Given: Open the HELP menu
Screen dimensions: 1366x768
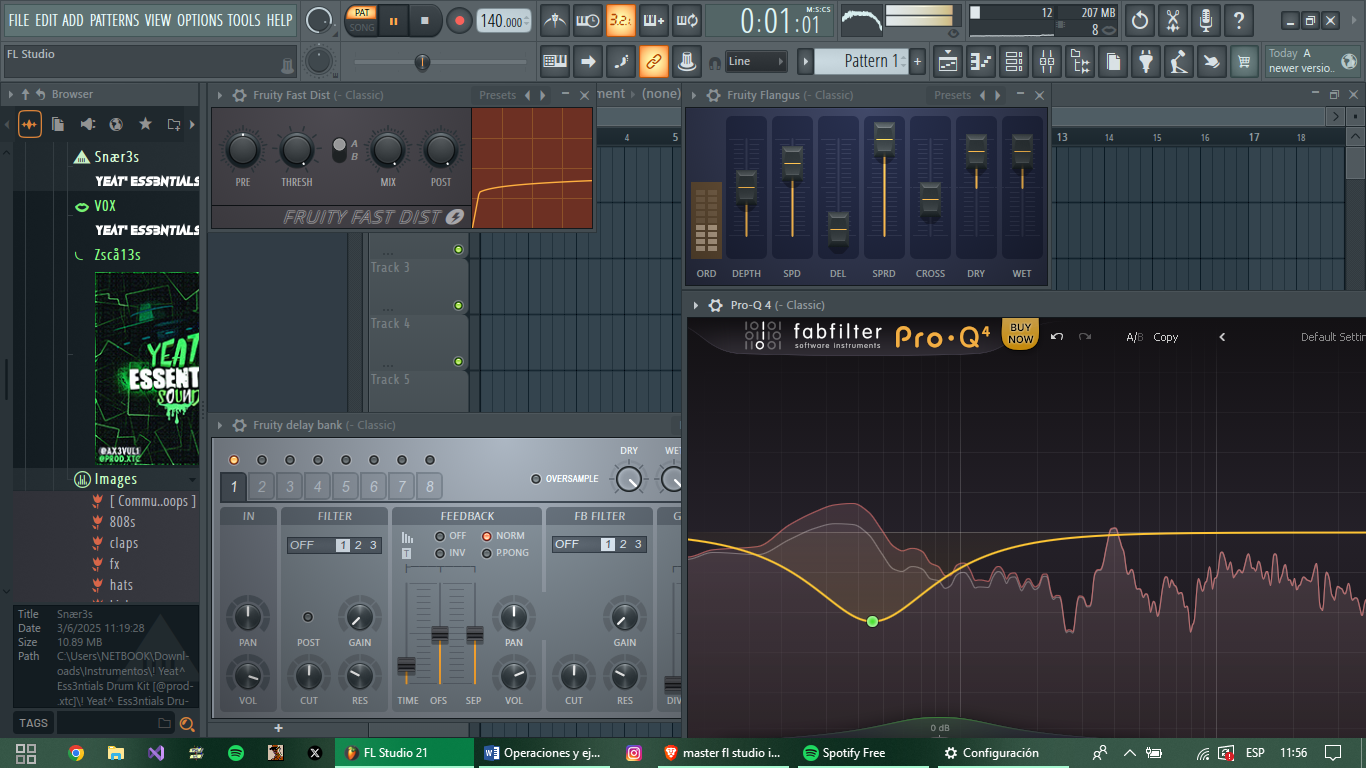Looking at the screenshot, I should tap(280, 20).
